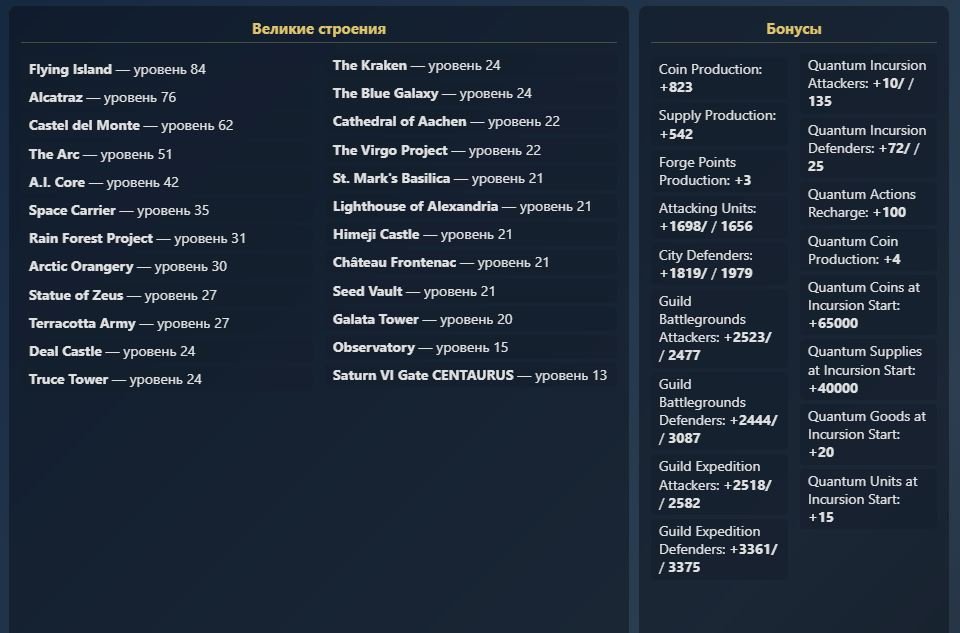Image resolution: width=960 pixels, height=633 pixels.
Task: Click the Бонусы panel header
Action: point(794,29)
